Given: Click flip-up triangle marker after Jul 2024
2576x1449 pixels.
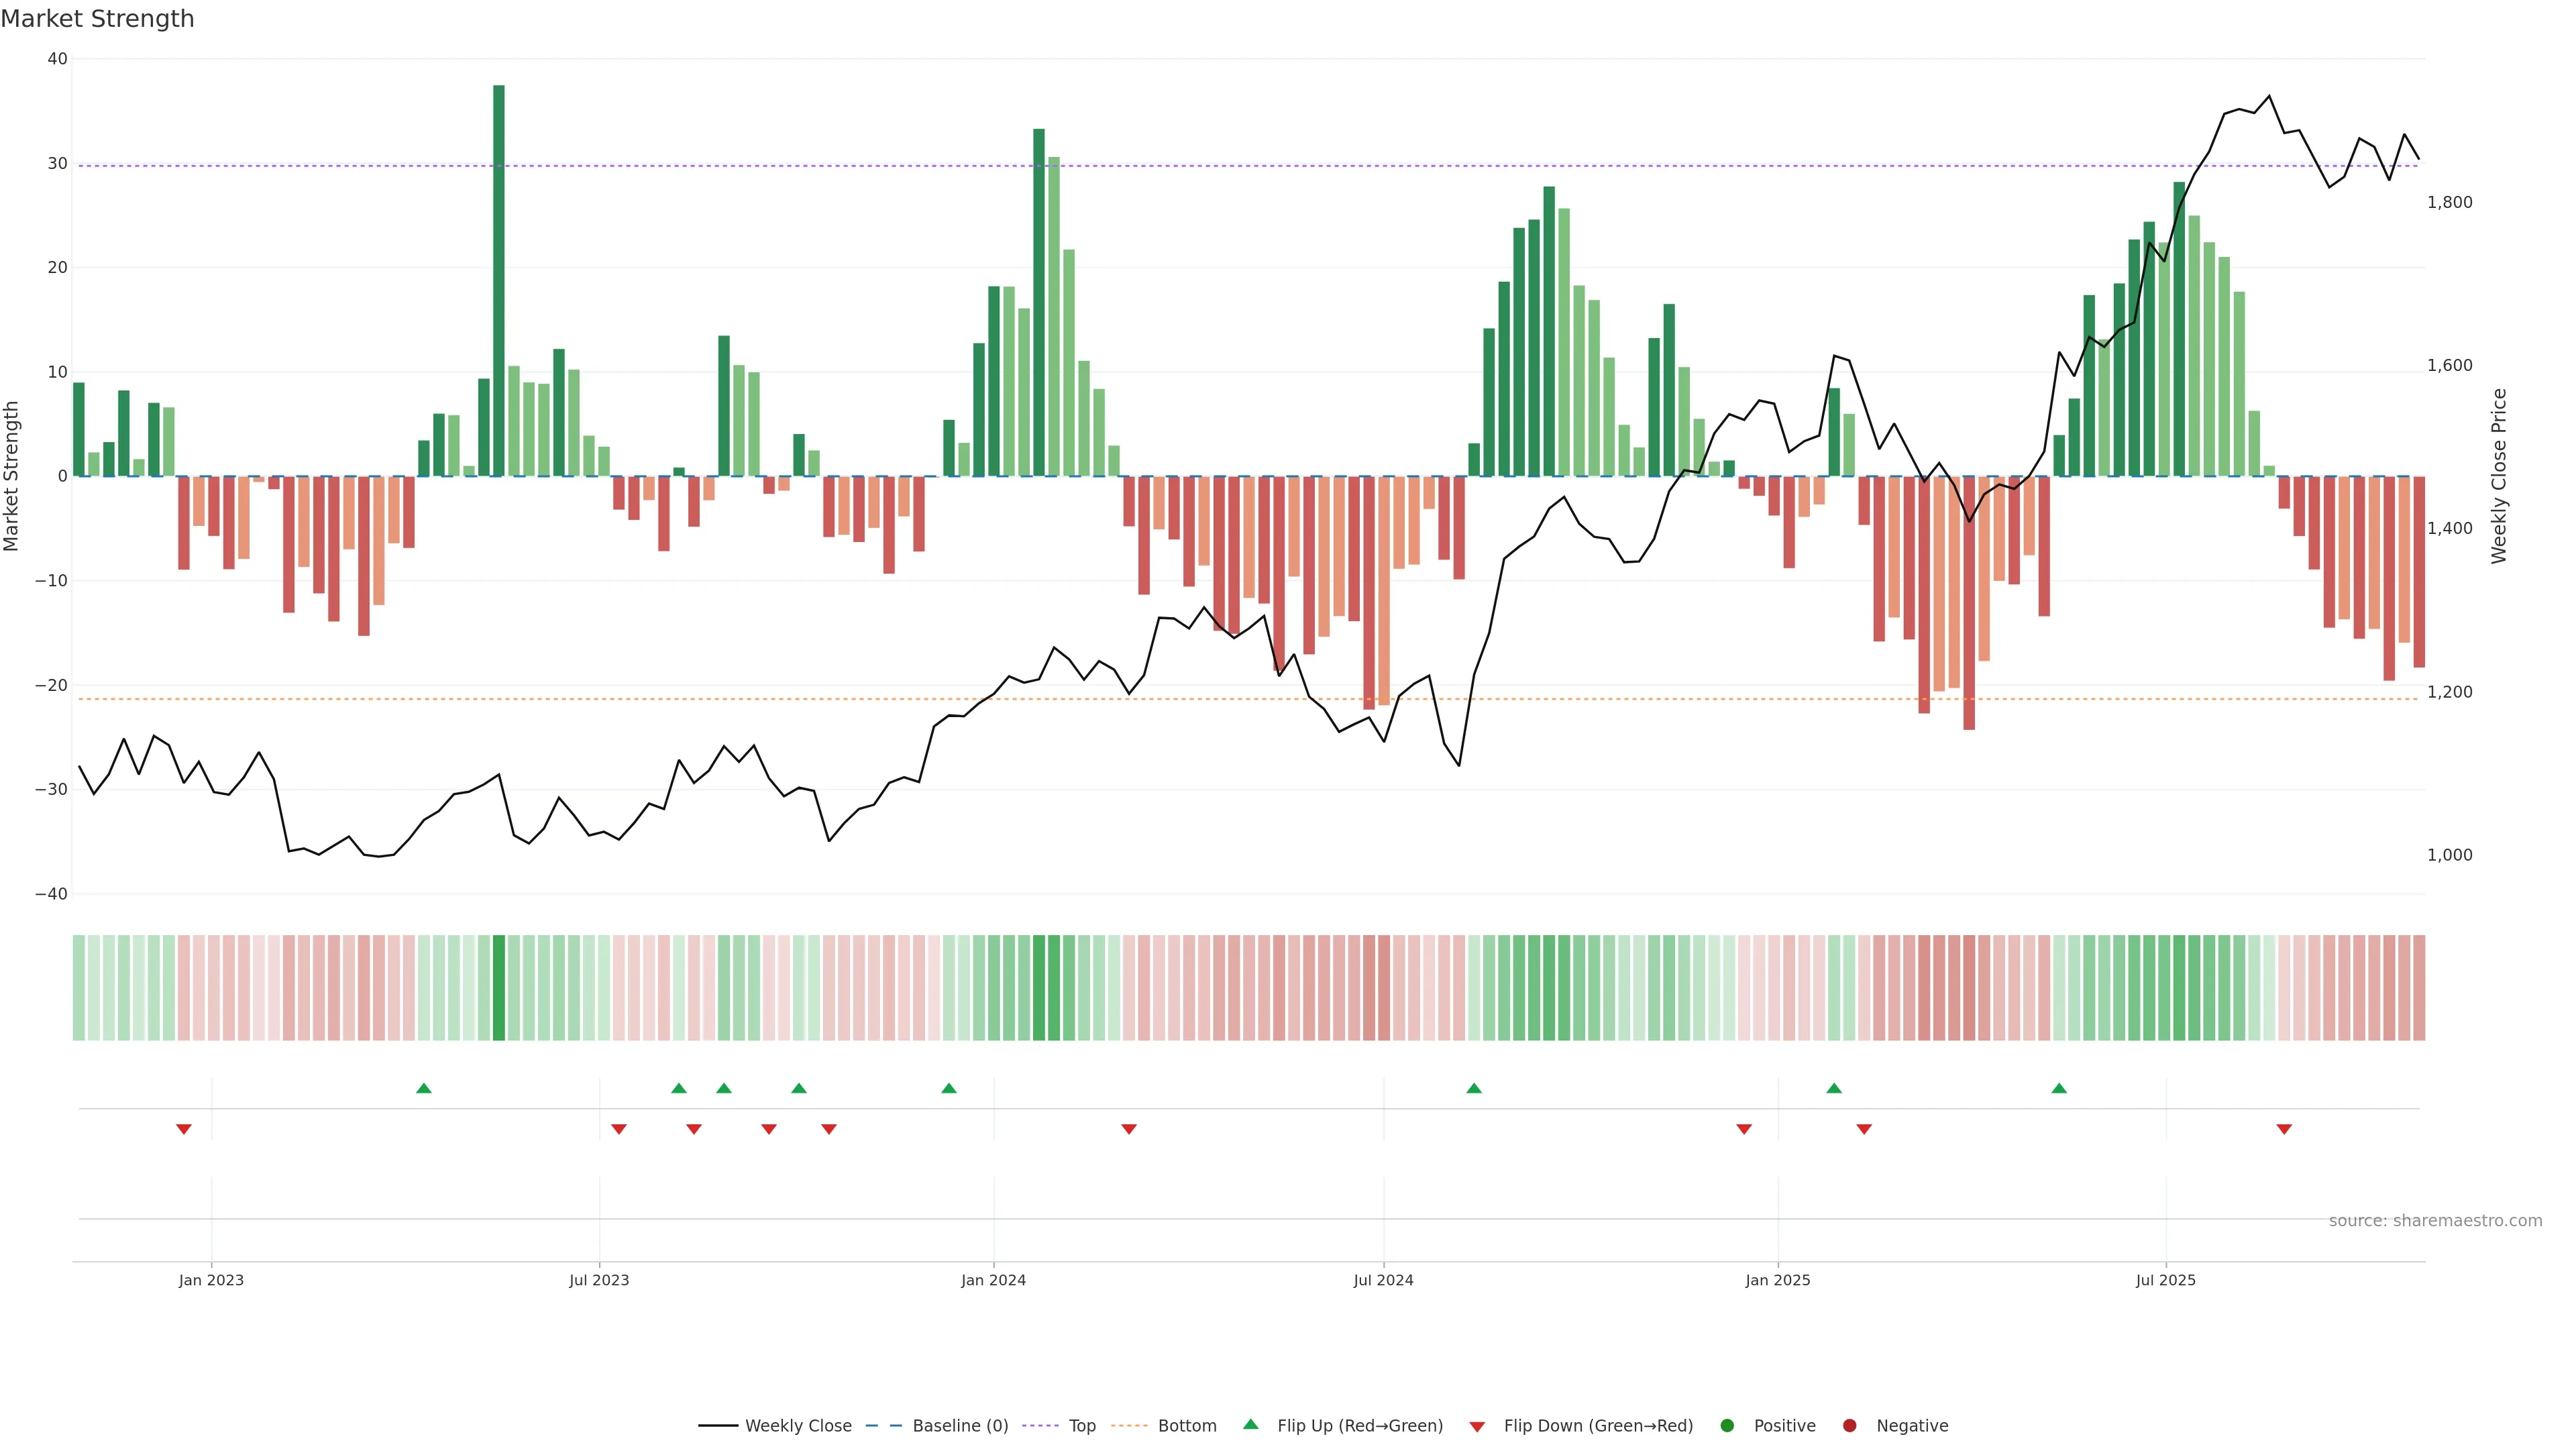Looking at the screenshot, I should (x=1474, y=1088).
